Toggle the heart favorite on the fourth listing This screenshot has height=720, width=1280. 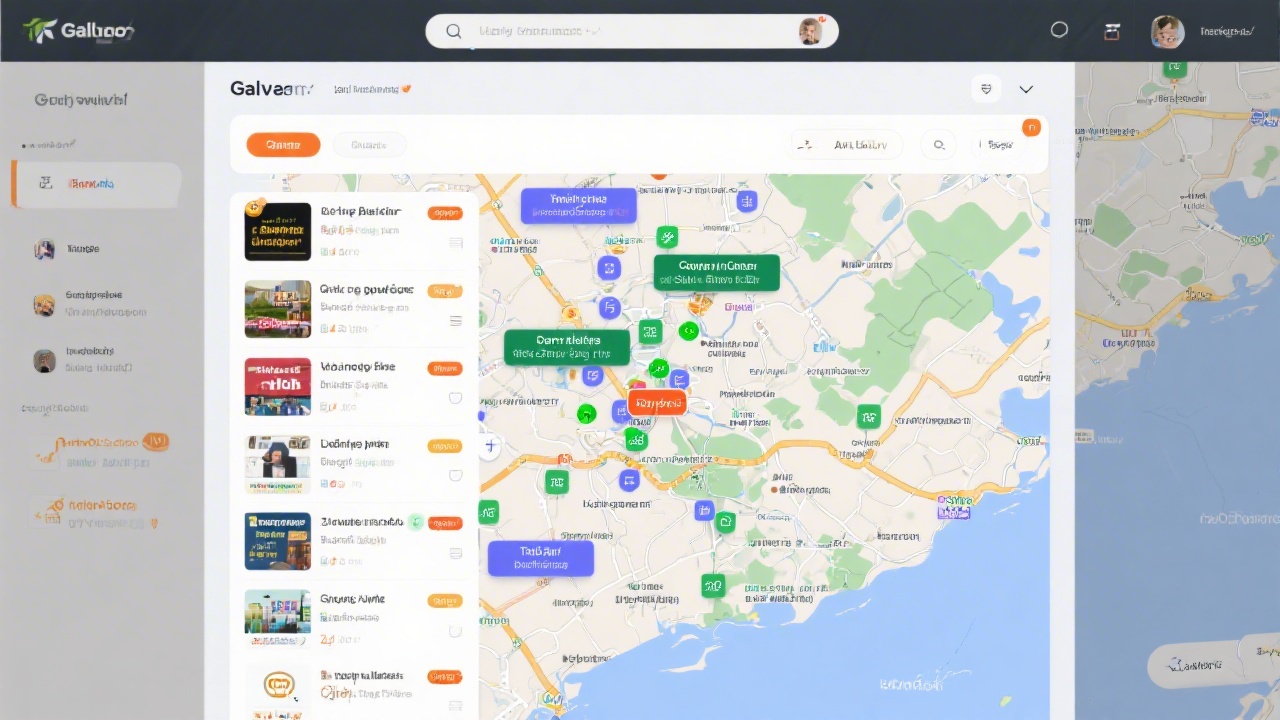point(455,476)
